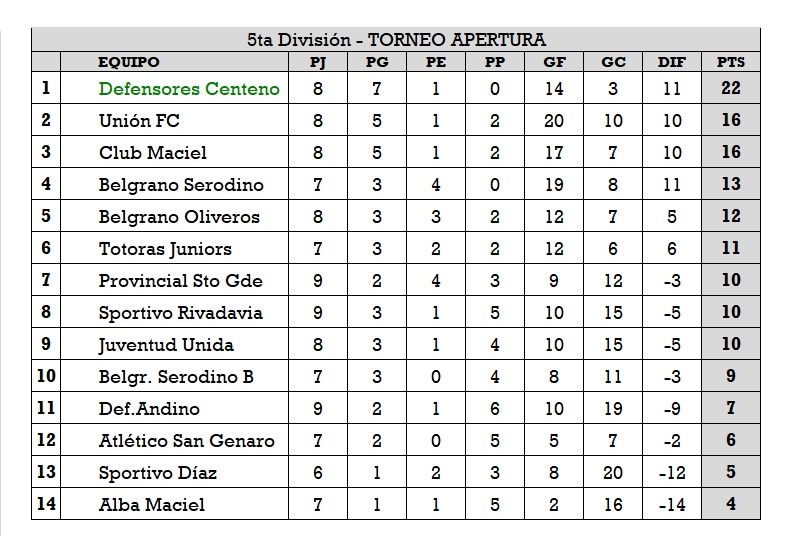Select Belgrano Serodino in the table
Screen dimensions: 799x536
[181, 184]
